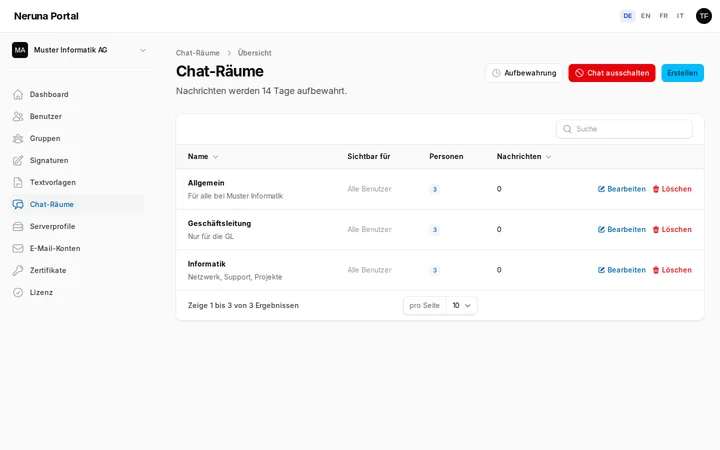The image size is (720, 450).
Task: Click the Personen badge in Geschäftsleitung row
Action: [434, 230]
